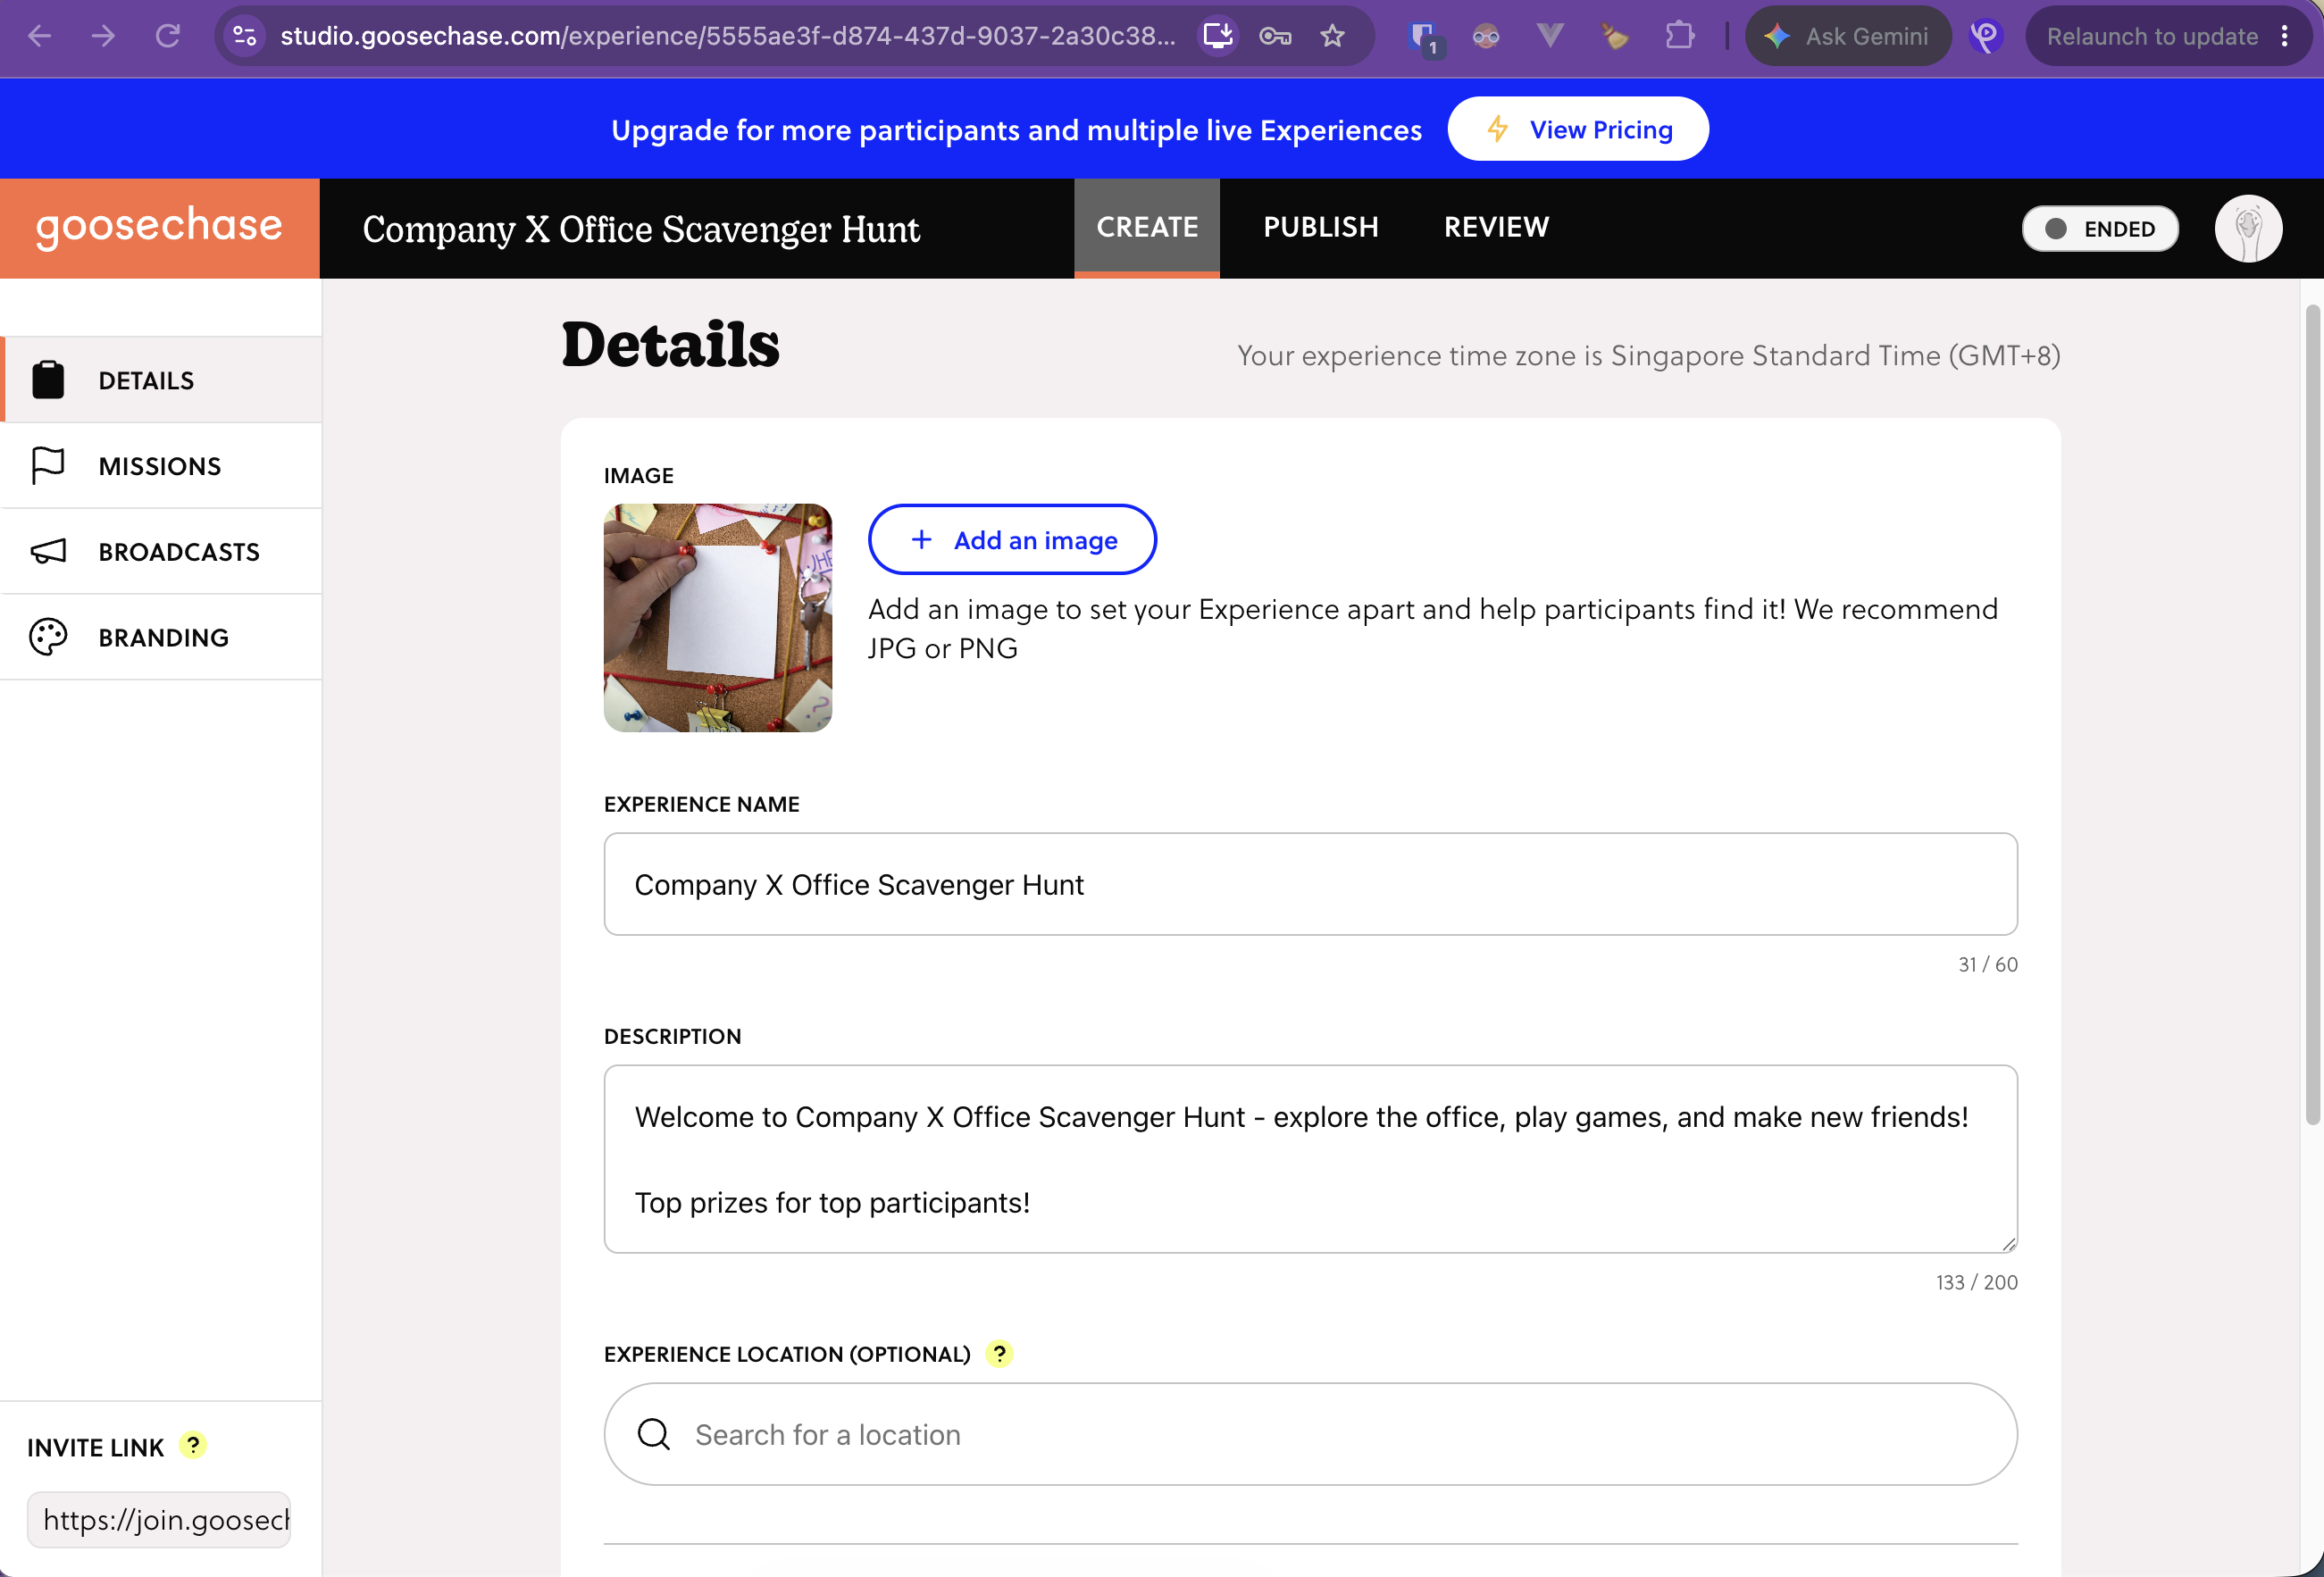Viewport: 2324px width, 1577px height.
Task: Click the Ask Gemini button
Action: 1847,36
